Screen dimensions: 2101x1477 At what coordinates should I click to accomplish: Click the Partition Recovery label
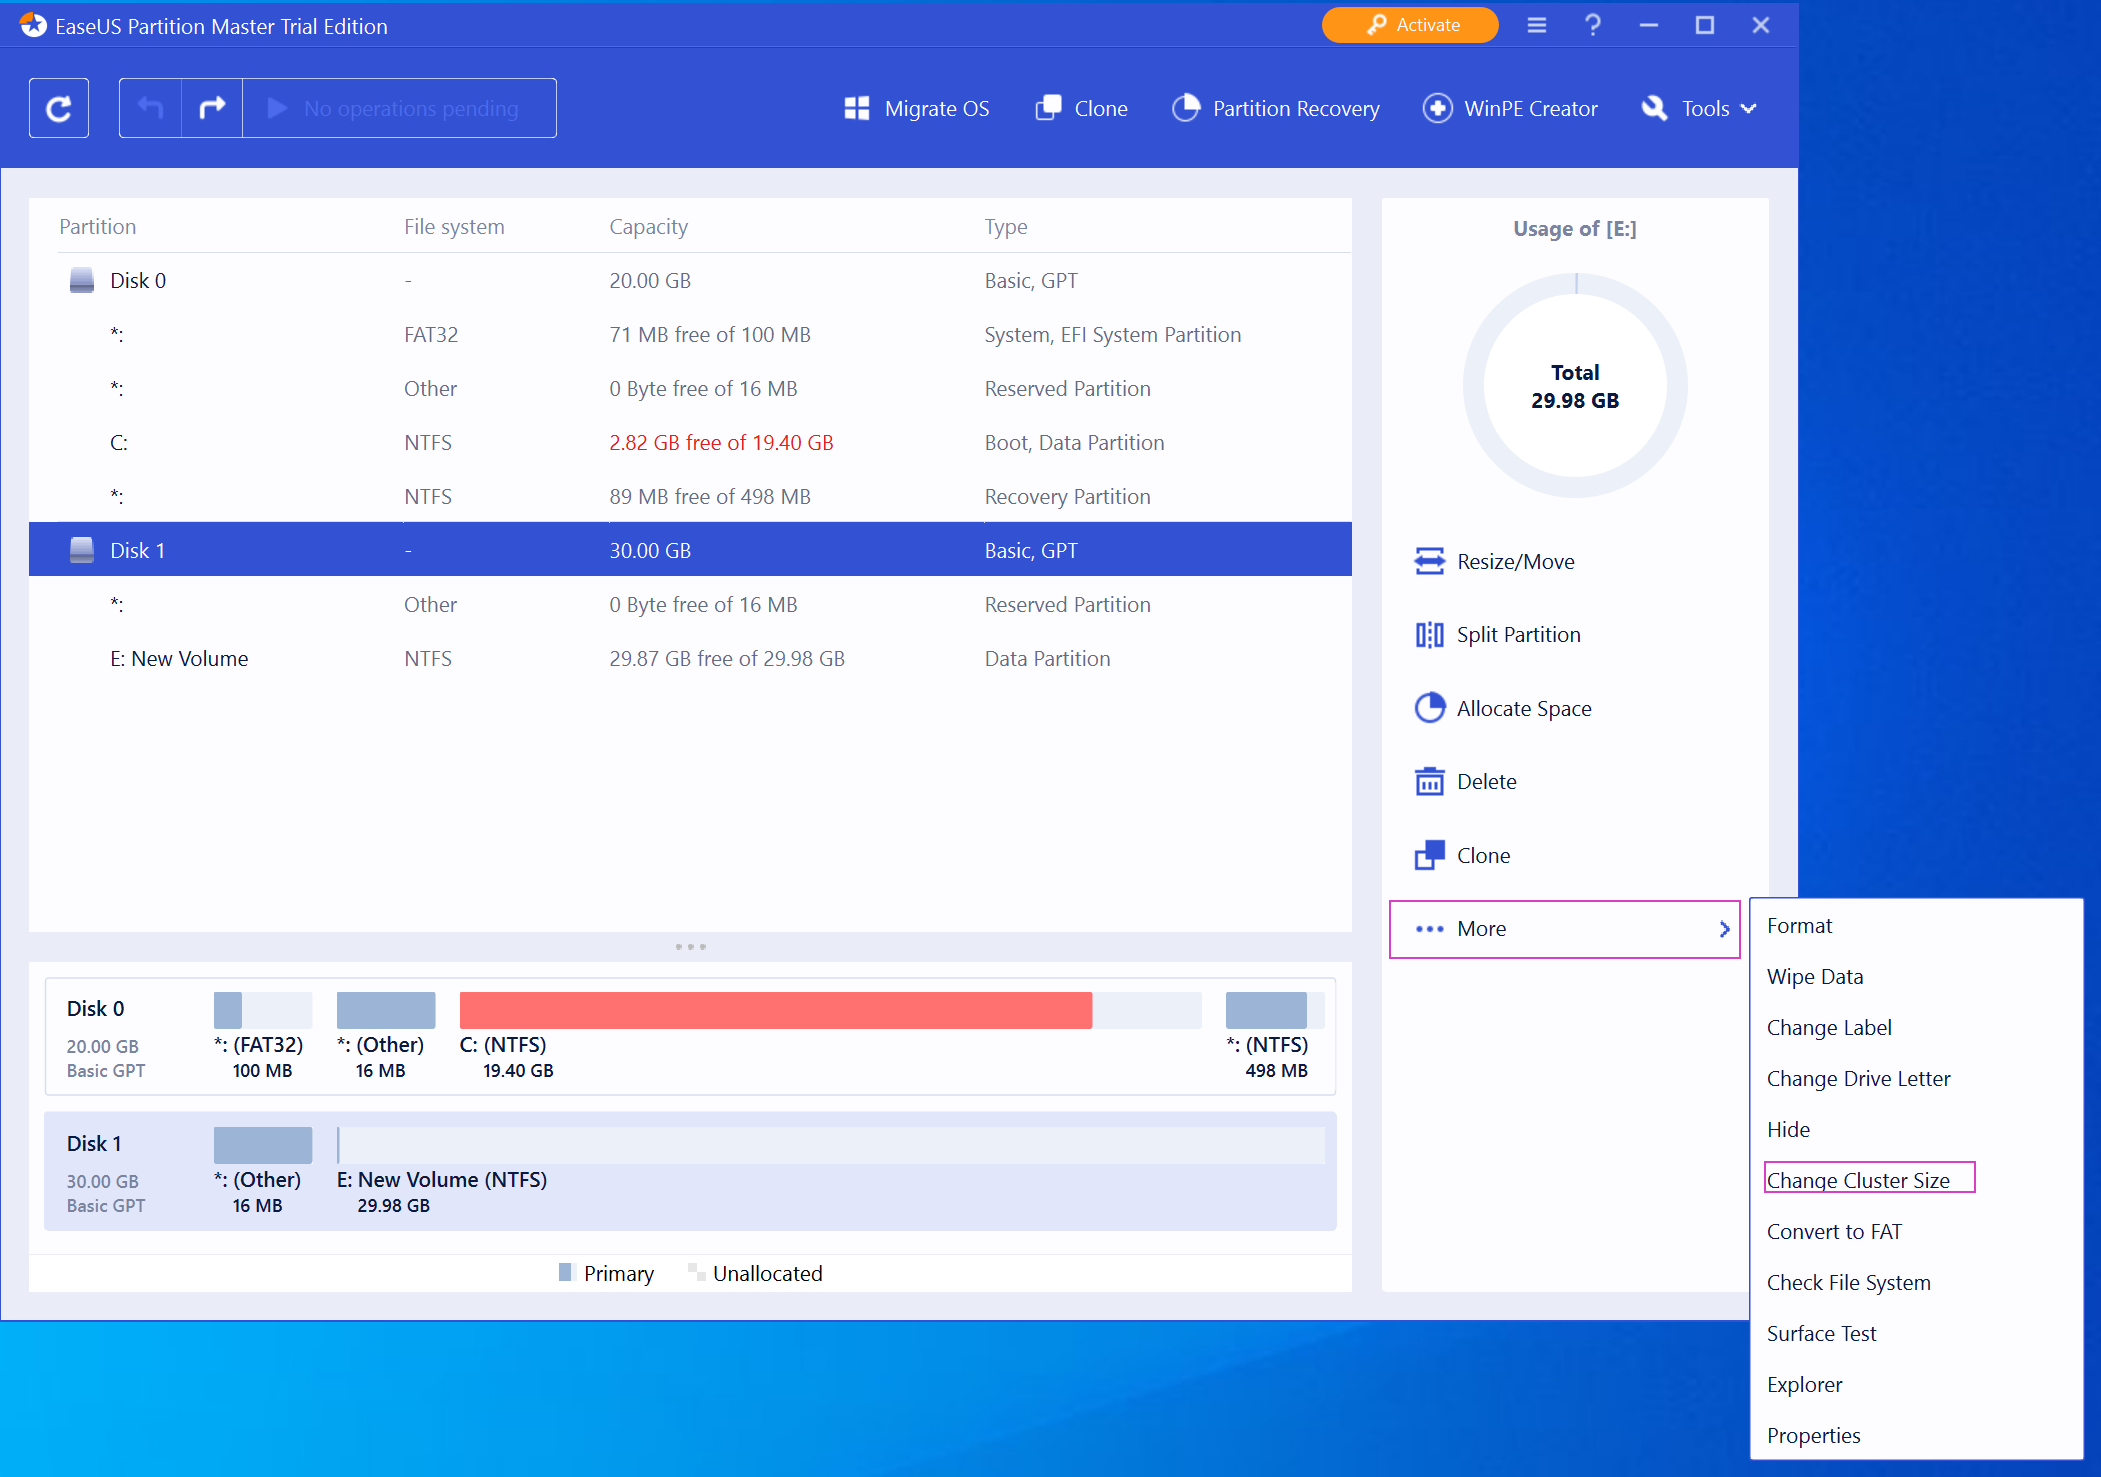[1296, 109]
